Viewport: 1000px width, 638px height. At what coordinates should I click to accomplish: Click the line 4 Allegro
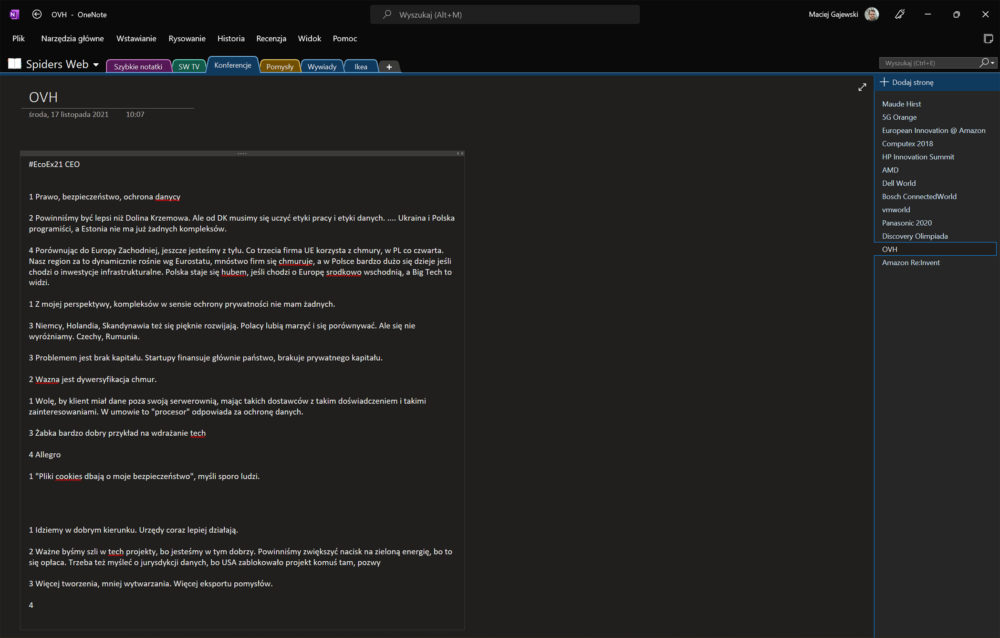coord(45,454)
